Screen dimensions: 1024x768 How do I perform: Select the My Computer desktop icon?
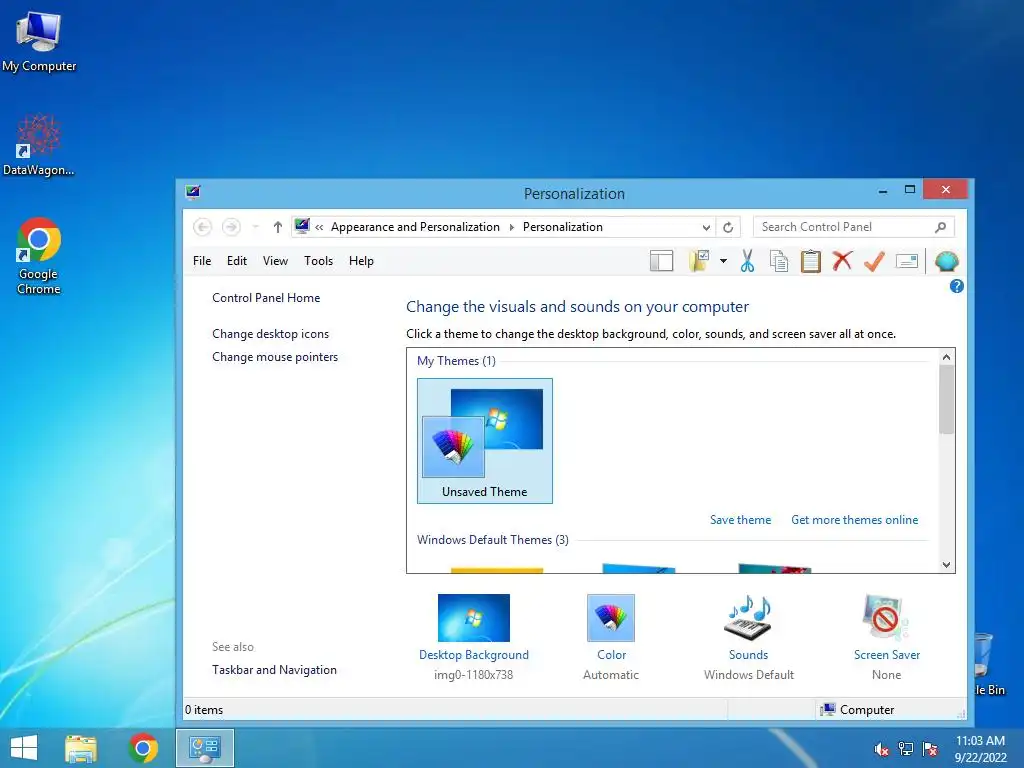pos(39,40)
